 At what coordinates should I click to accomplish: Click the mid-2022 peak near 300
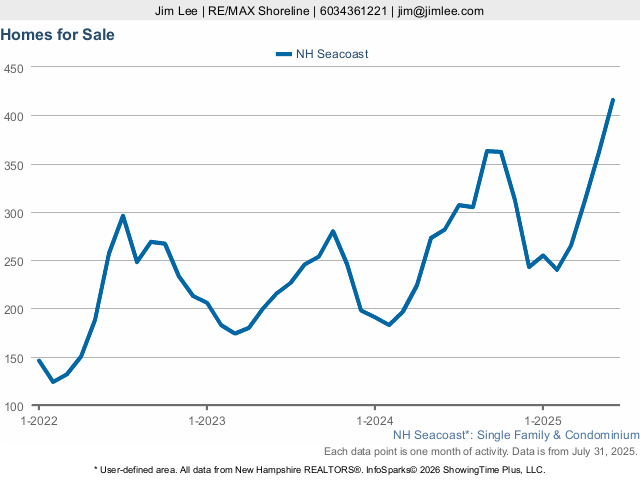click(x=123, y=216)
